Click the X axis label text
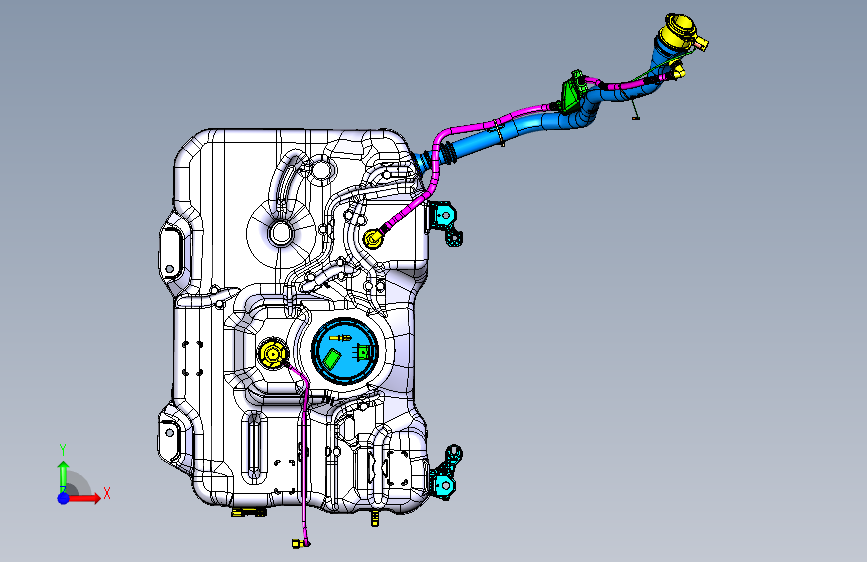The image size is (867, 562). [x=107, y=493]
